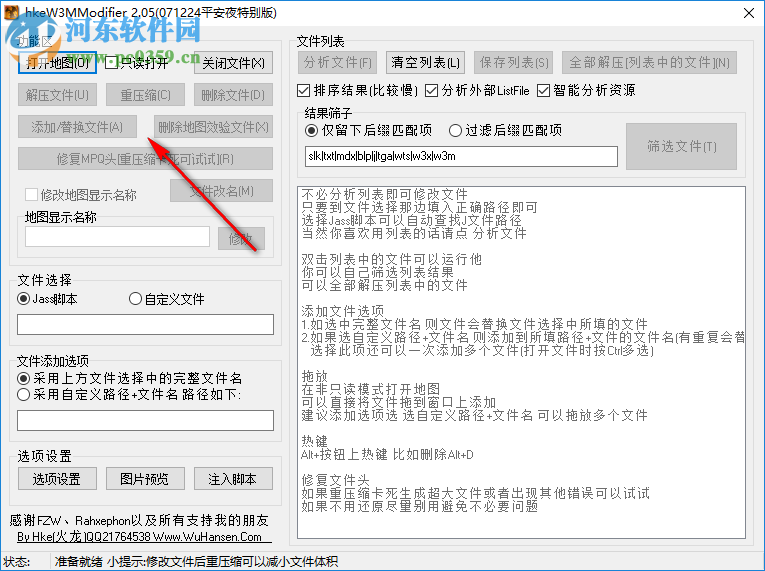Click the 筛选文件(T) button
The image size is (765, 571).
tap(682, 146)
